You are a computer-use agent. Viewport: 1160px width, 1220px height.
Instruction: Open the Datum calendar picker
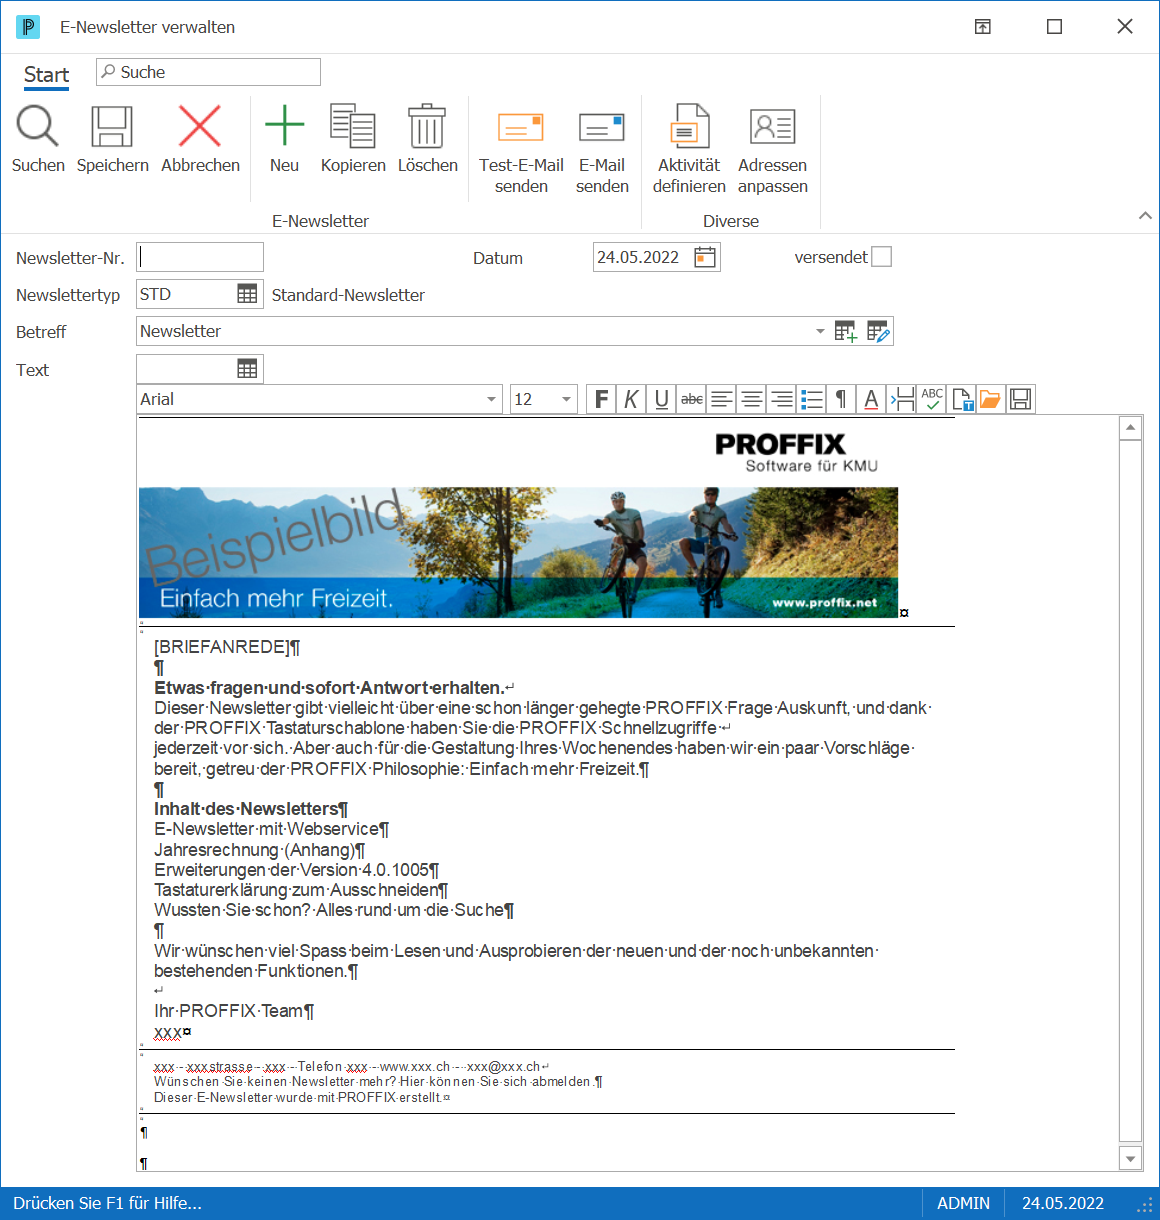pos(706,257)
